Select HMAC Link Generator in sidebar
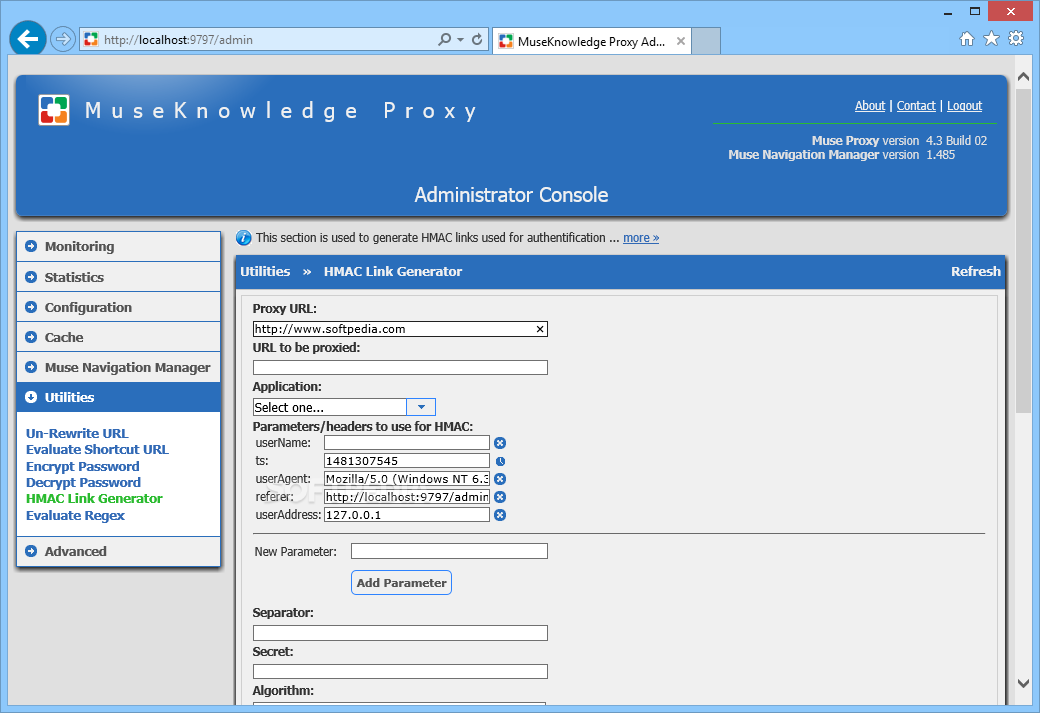This screenshot has width=1040, height=713. [x=94, y=499]
